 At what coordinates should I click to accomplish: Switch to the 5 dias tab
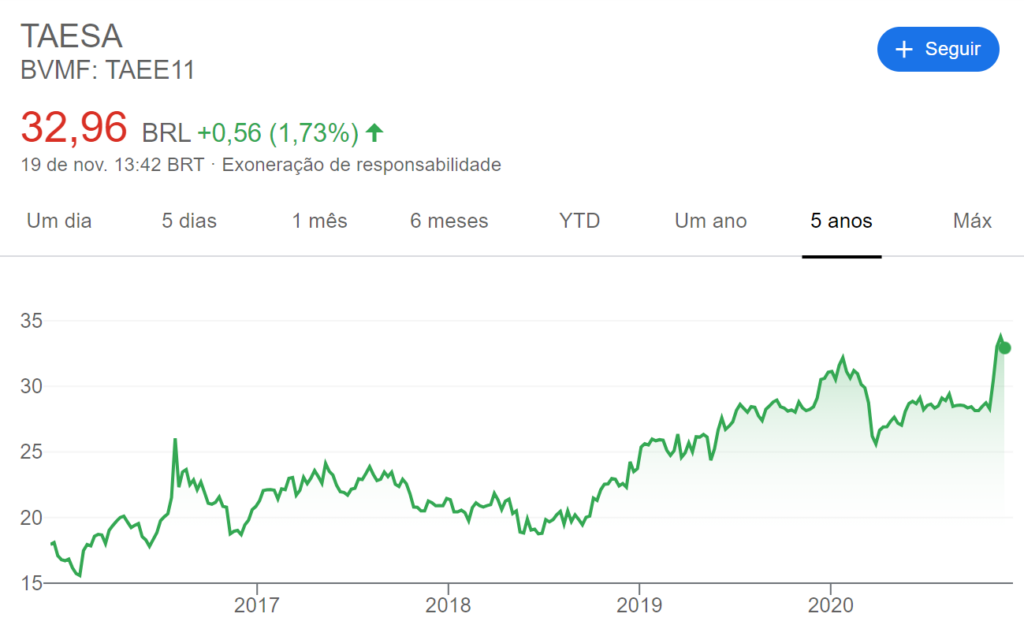tap(189, 221)
